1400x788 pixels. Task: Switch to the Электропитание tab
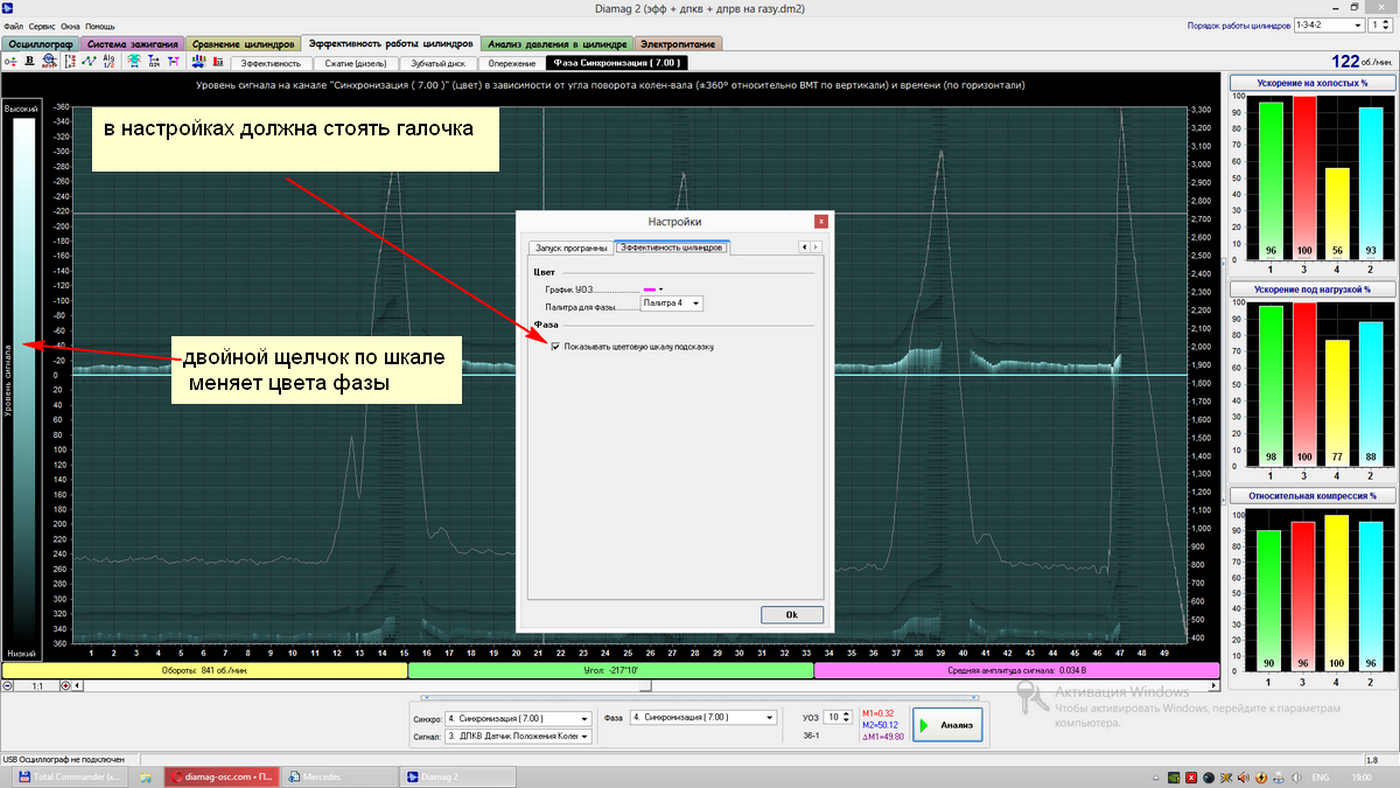click(676, 44)
